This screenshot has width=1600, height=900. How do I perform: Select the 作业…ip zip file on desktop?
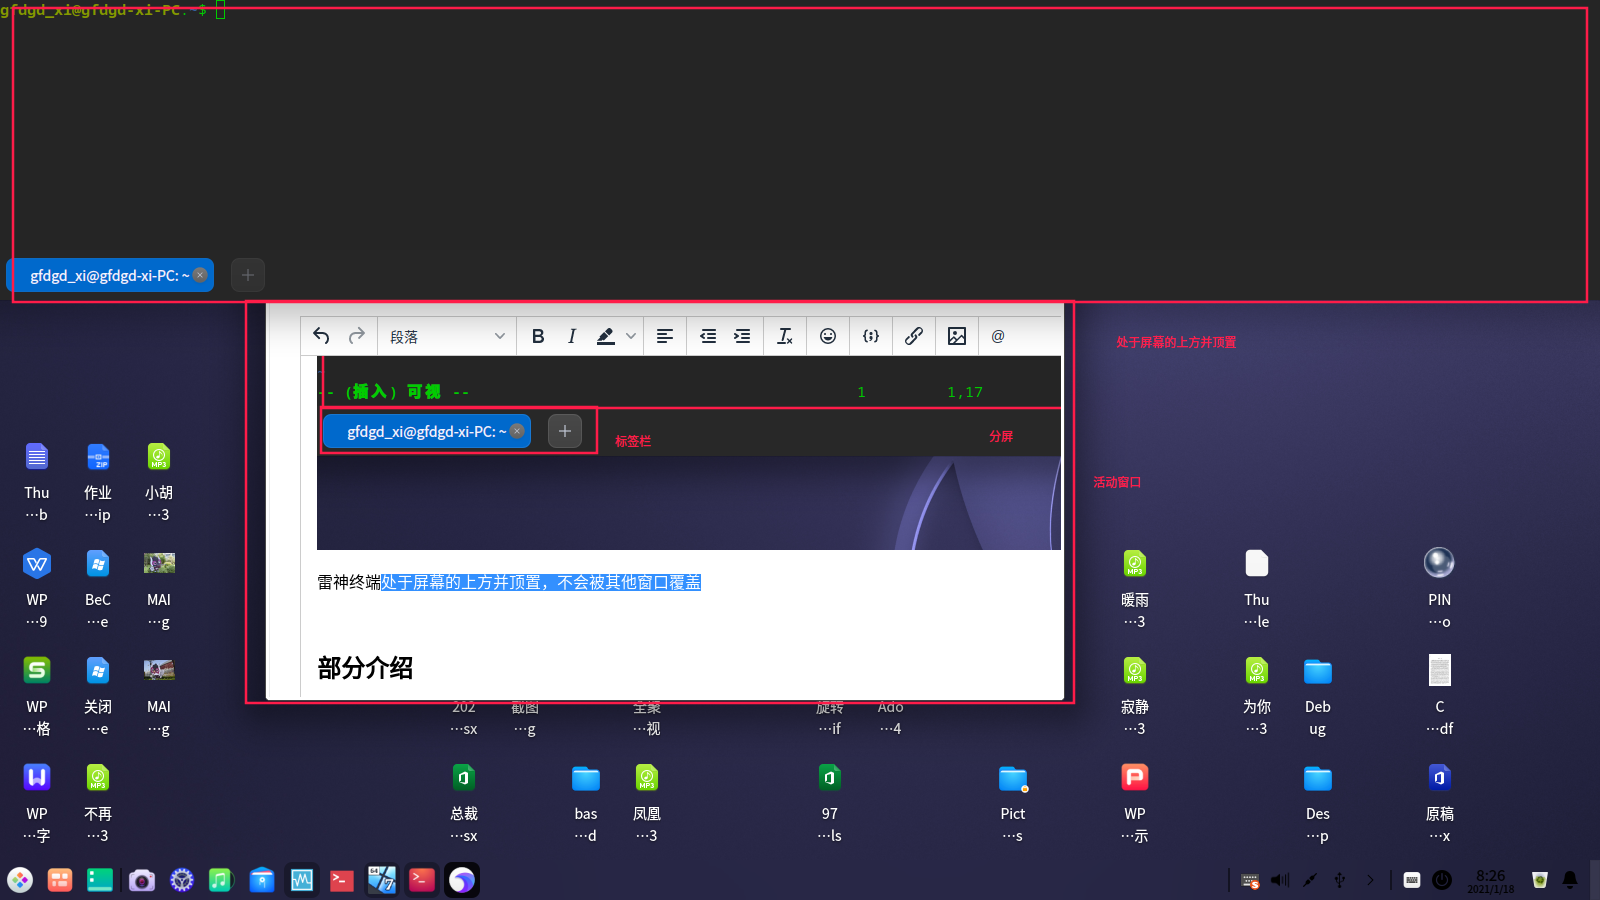tap(98, 482)
